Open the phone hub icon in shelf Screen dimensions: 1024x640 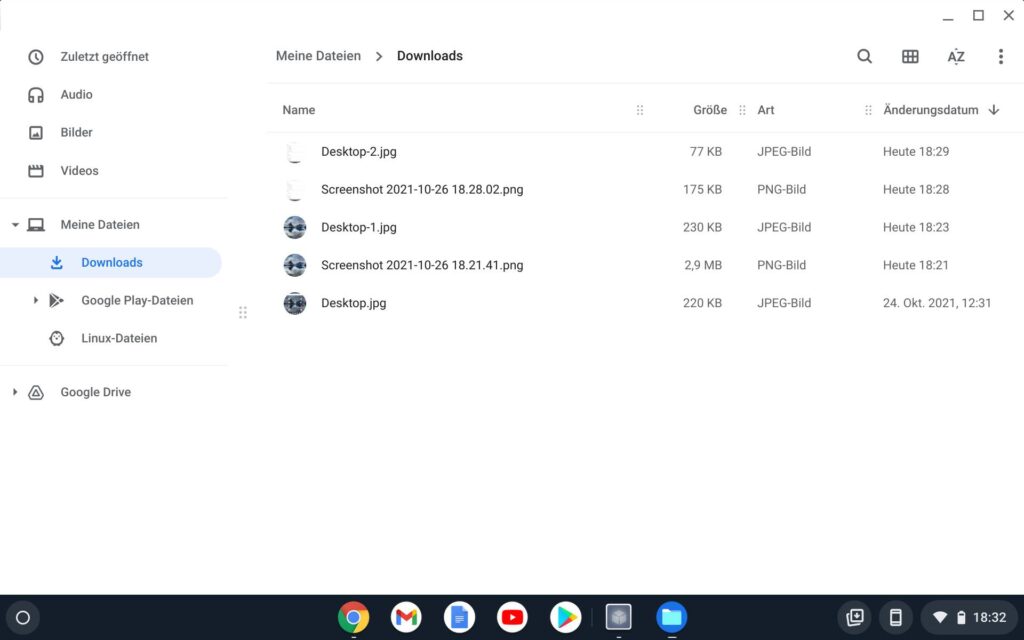[x=895, y=617]
